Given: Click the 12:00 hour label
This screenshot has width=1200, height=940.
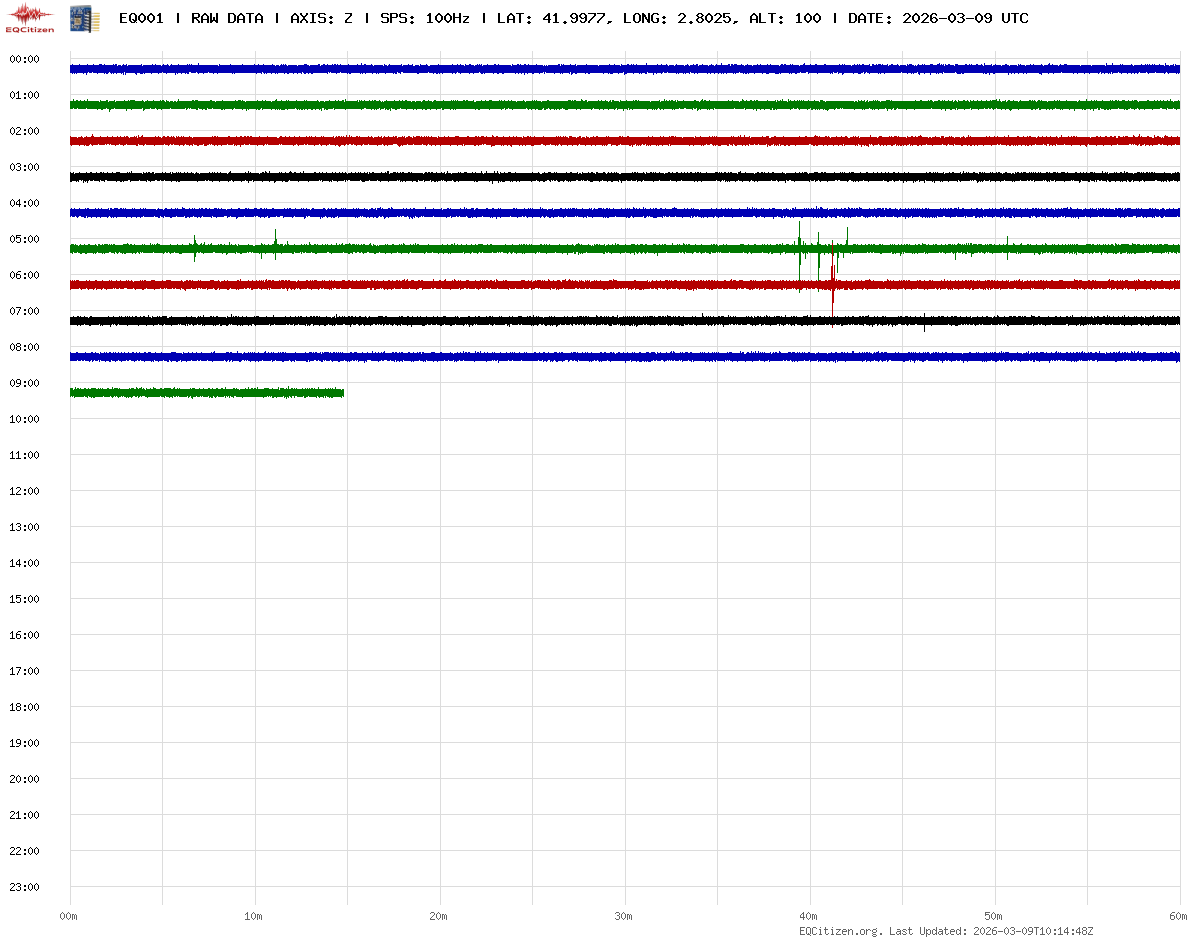Looking at the screenshot, I should click(24, 491).
